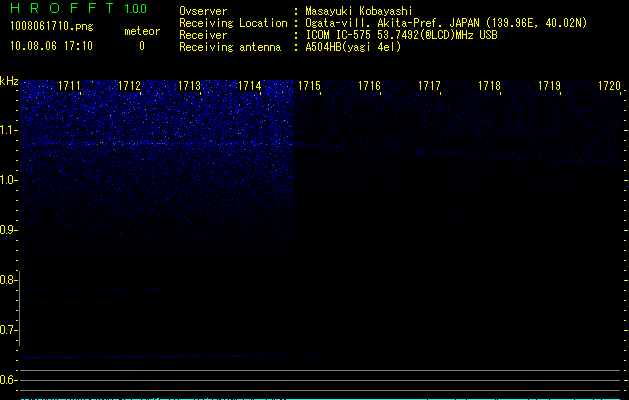Click antenna value A504HB(yagi 4el)
This screenshot has height=400, width=629.
(353, 47)
